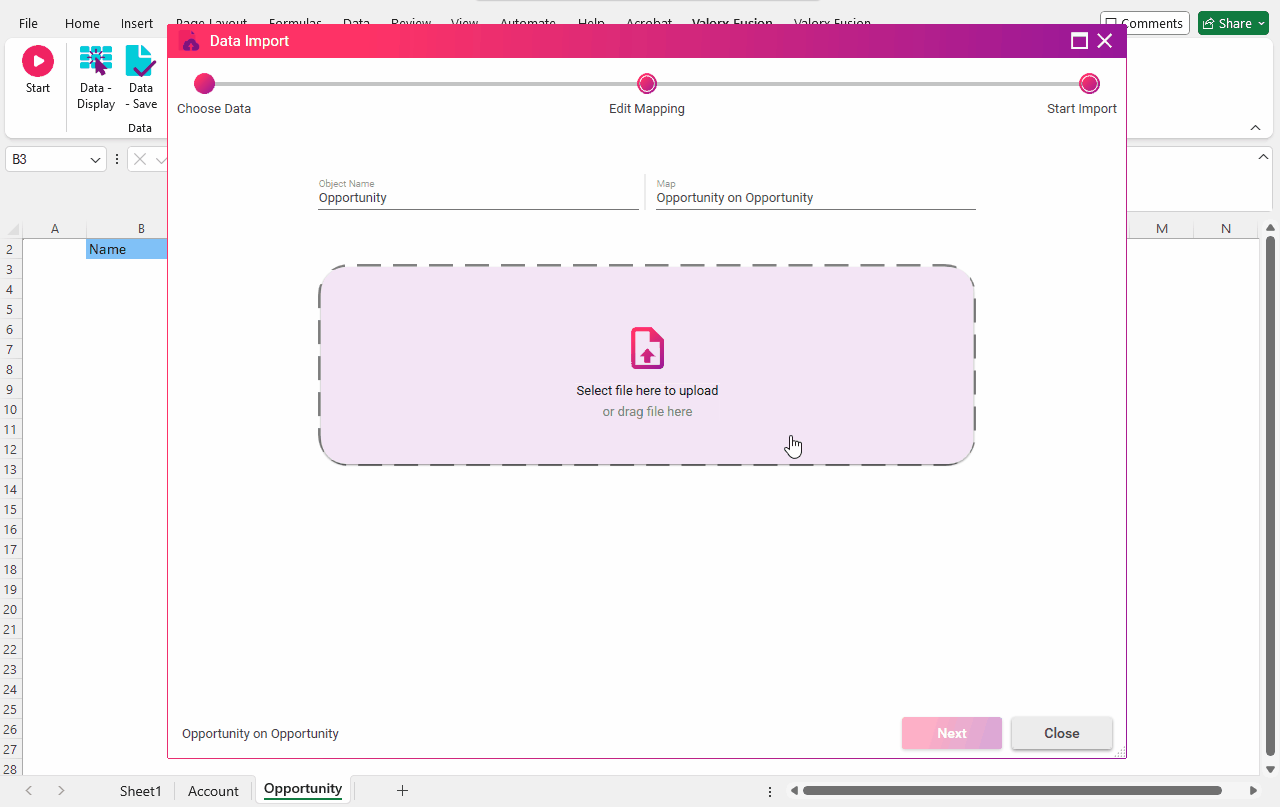Click the Comments button icon

(x=1112, y=23)
